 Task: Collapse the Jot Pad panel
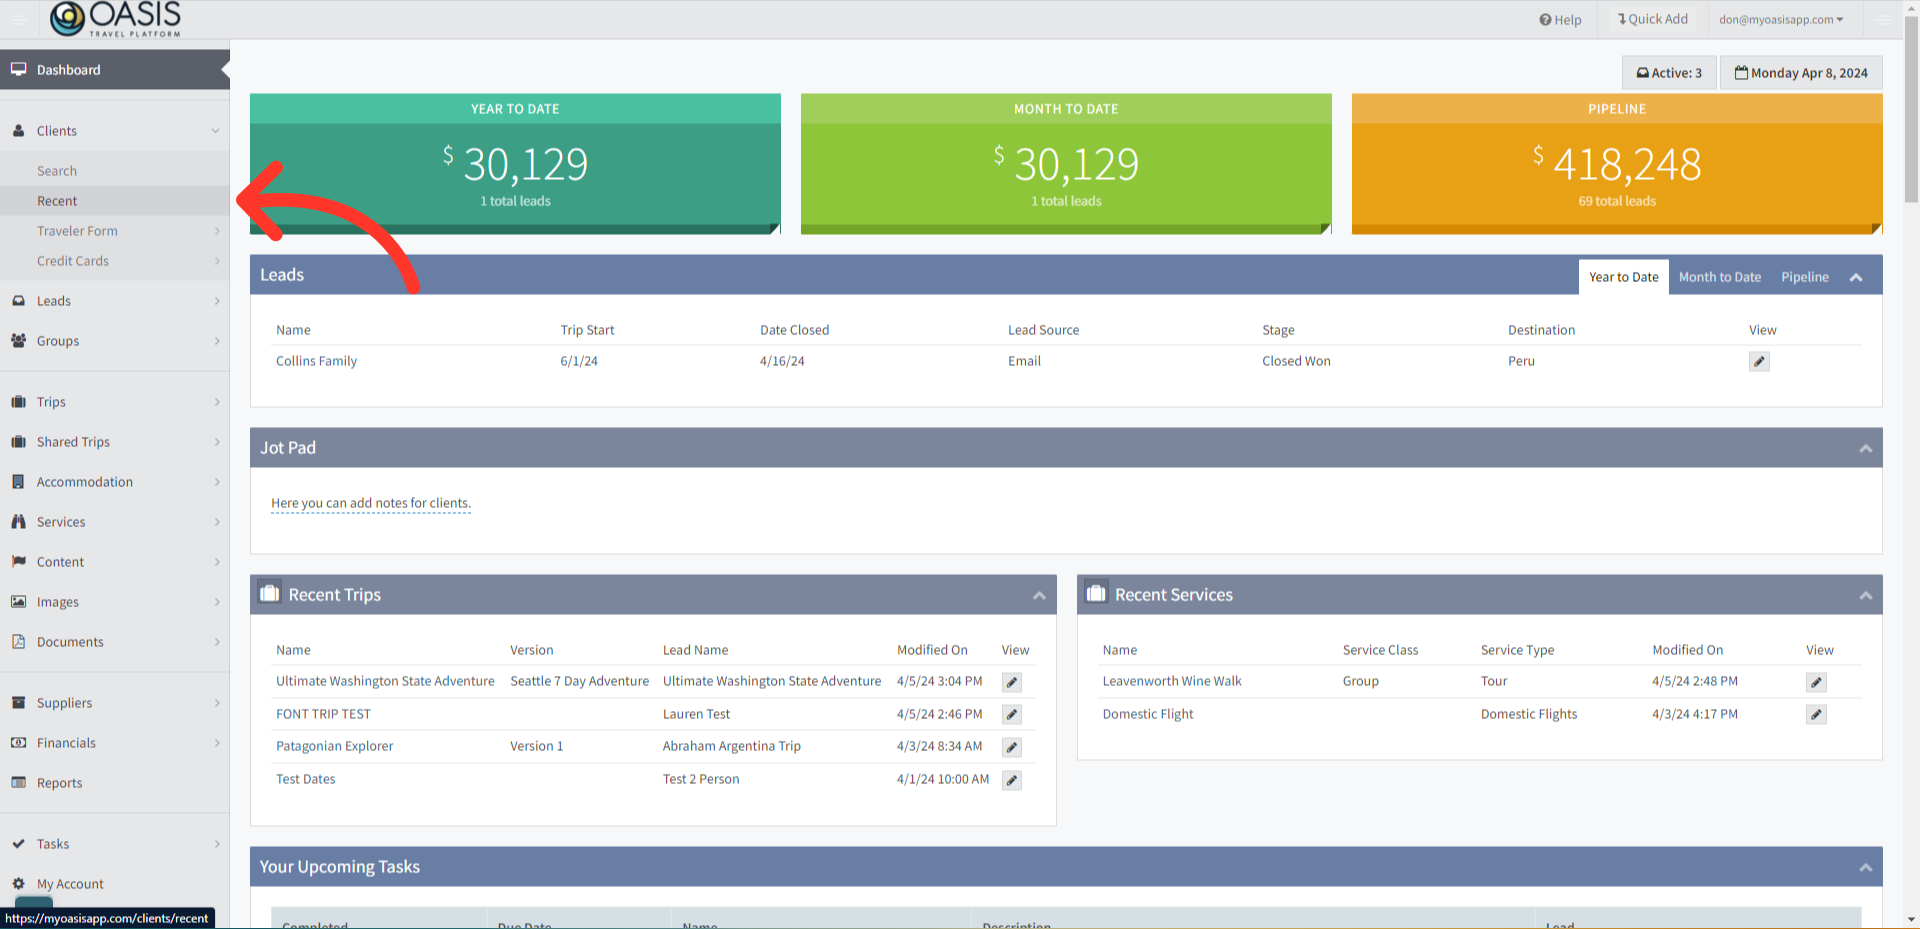tap(1865, 449)
